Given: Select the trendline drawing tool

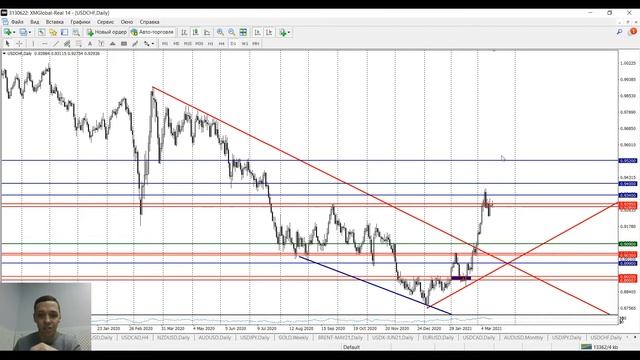Looking at the screenshot, I should [56, 43].
